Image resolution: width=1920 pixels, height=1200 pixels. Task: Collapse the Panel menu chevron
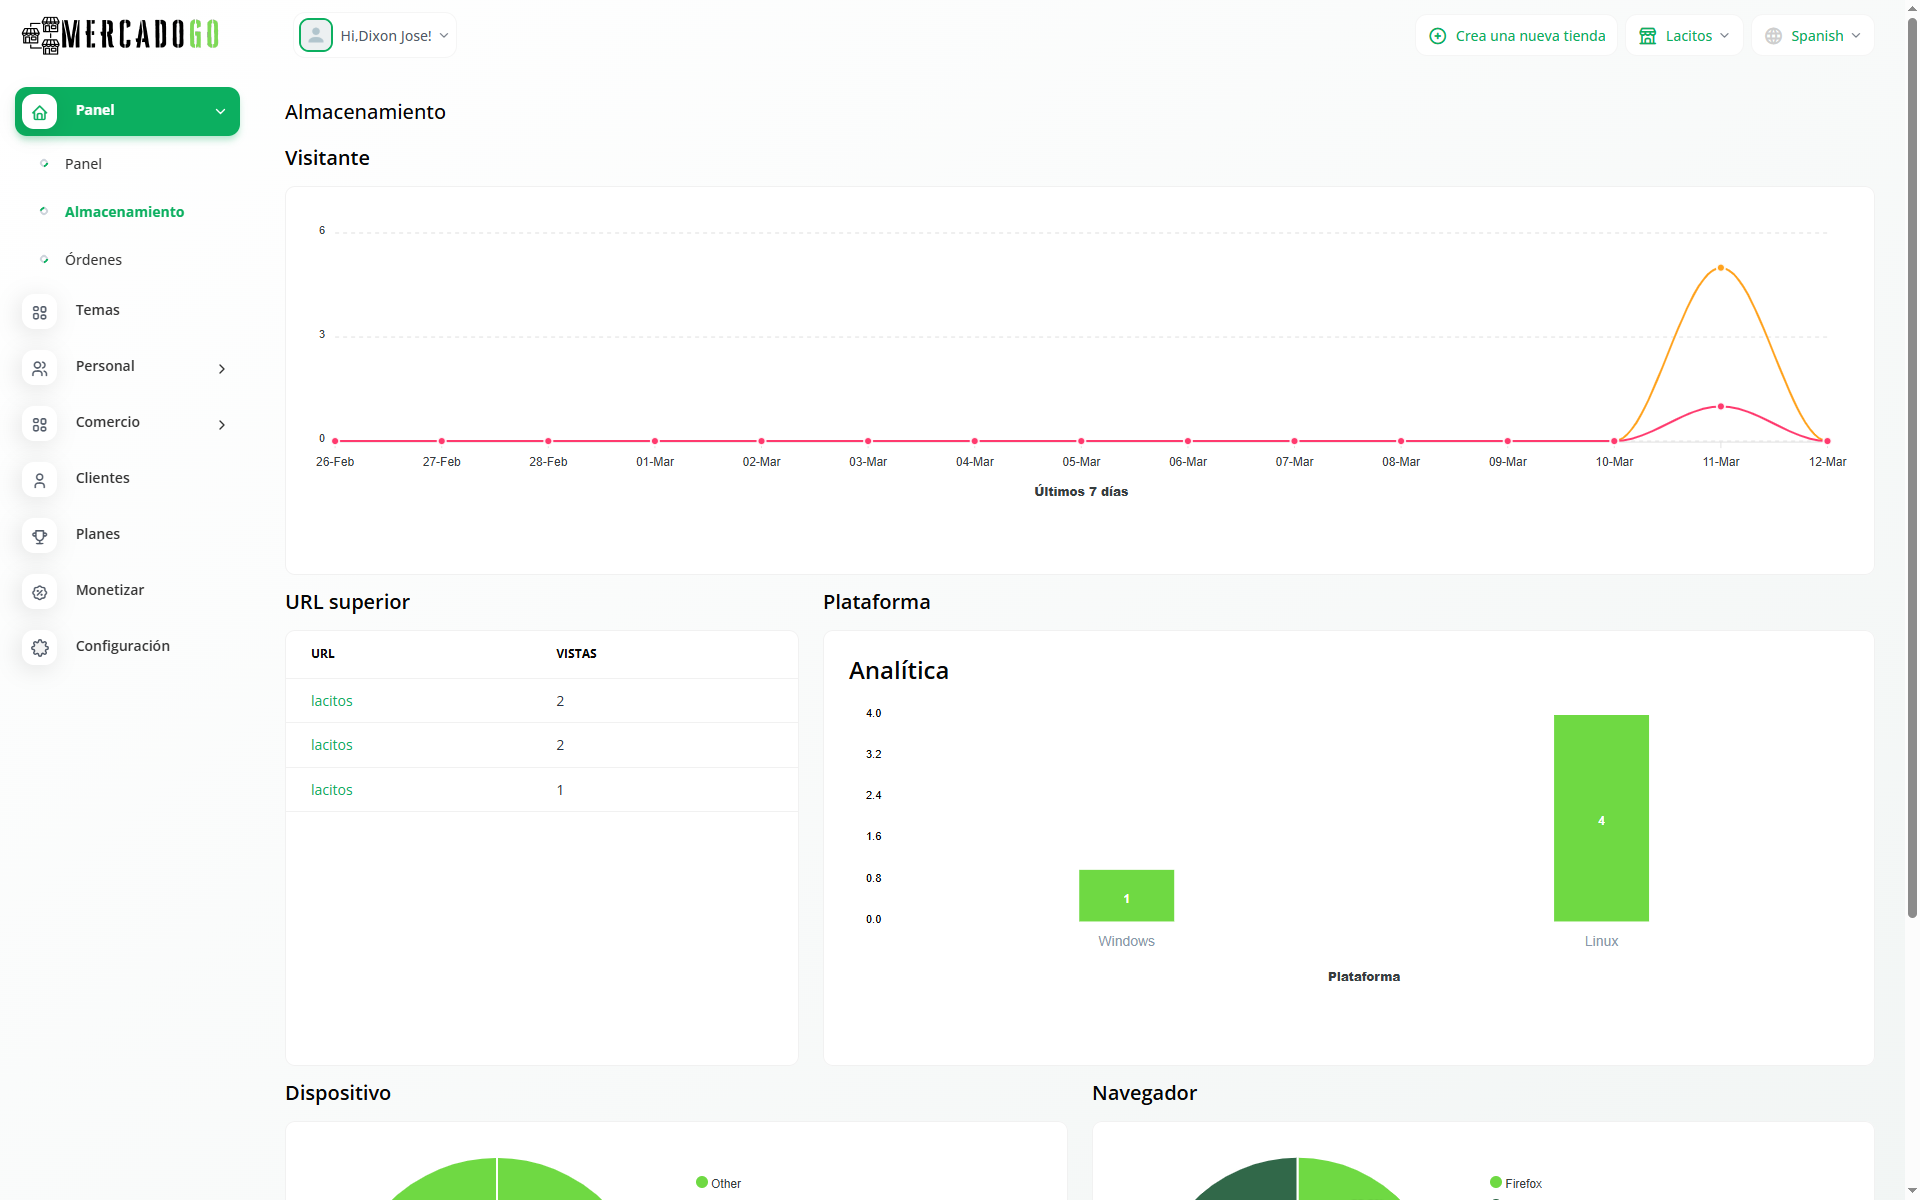(x=221, y=111)
